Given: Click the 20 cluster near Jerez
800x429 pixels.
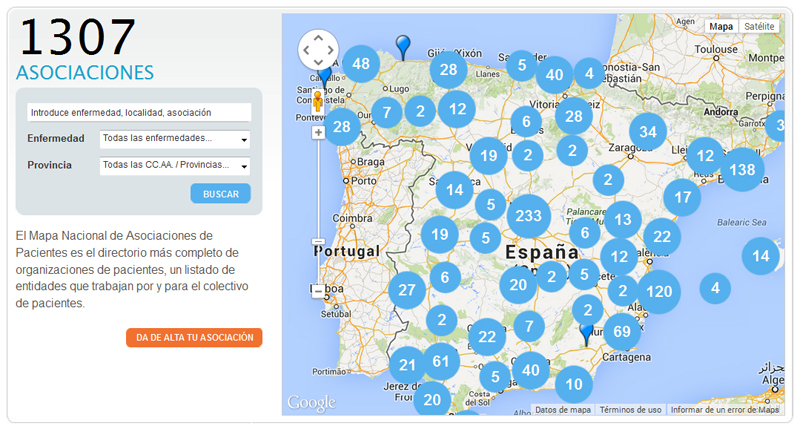Looking at the screenshot, I should (x=432, y=399).
